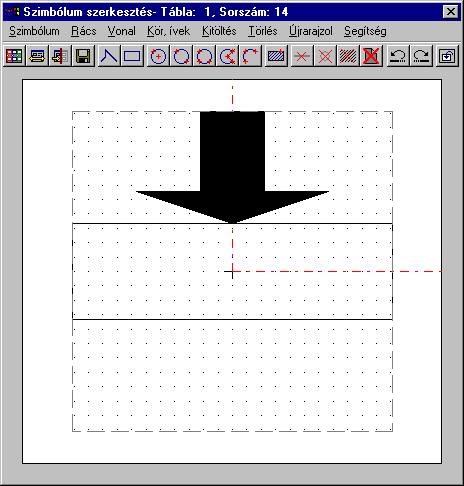464x486 pixels.
Task: Select the rectangle drawing tool
Action: 132,56
